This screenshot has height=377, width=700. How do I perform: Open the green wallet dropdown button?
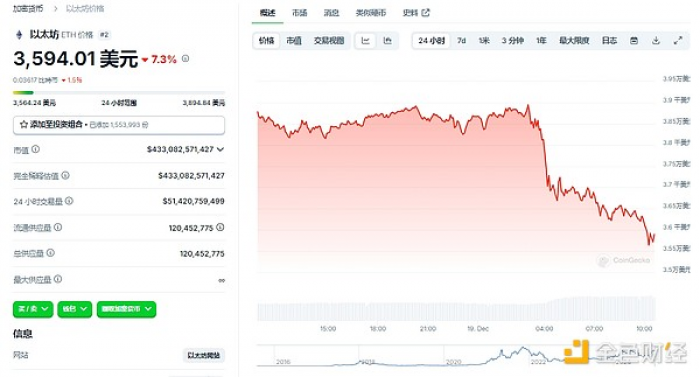75,309
